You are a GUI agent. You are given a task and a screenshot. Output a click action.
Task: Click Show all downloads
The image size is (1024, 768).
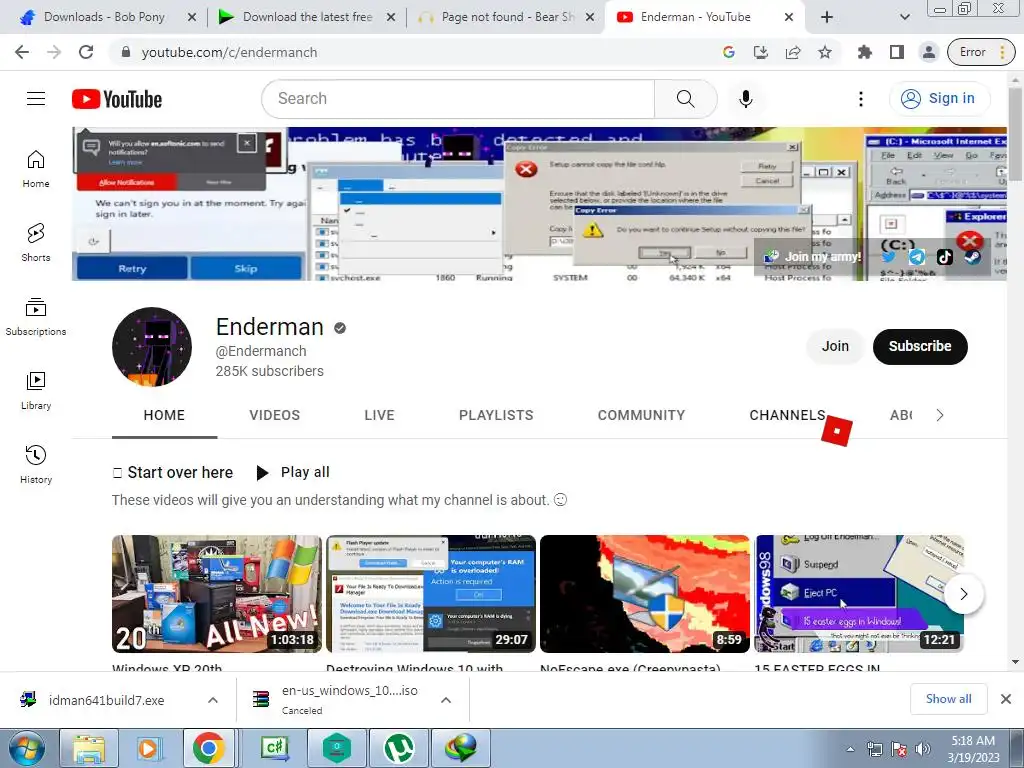coord(948,699)
